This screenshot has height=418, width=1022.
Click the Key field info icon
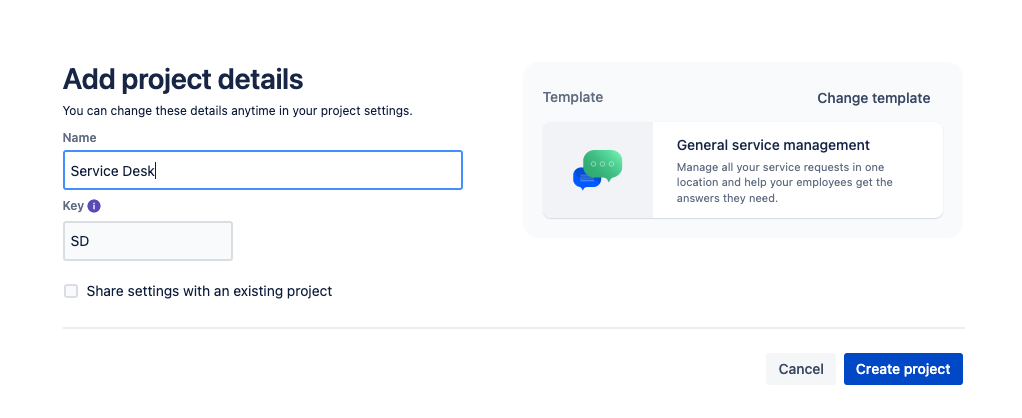coord(94,206)
